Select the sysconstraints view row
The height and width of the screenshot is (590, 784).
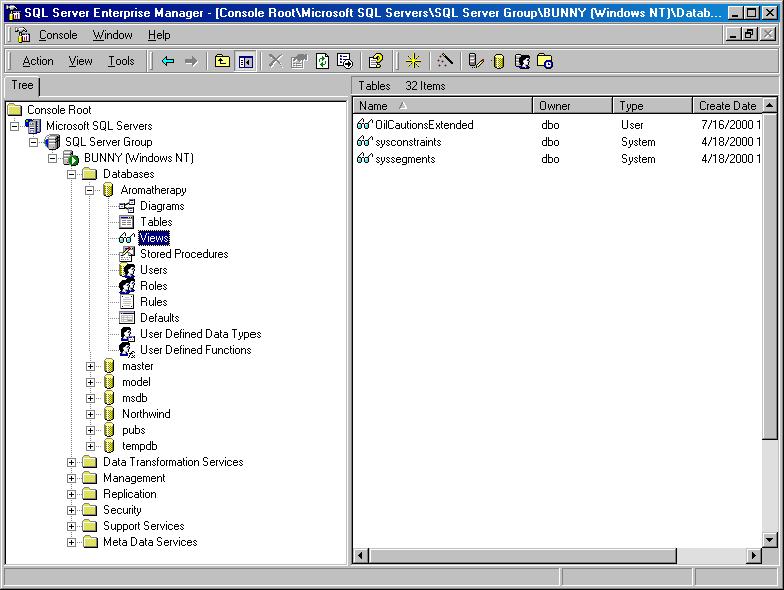pos(558,142)
